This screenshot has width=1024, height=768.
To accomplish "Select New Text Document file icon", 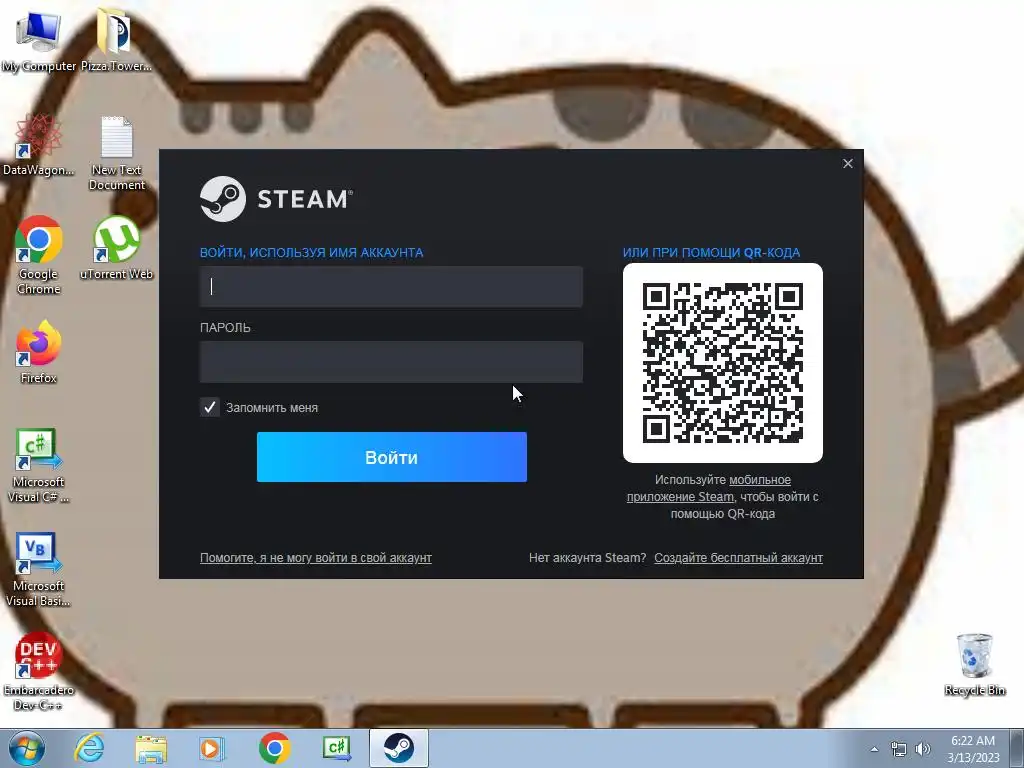I will (117, 152).
